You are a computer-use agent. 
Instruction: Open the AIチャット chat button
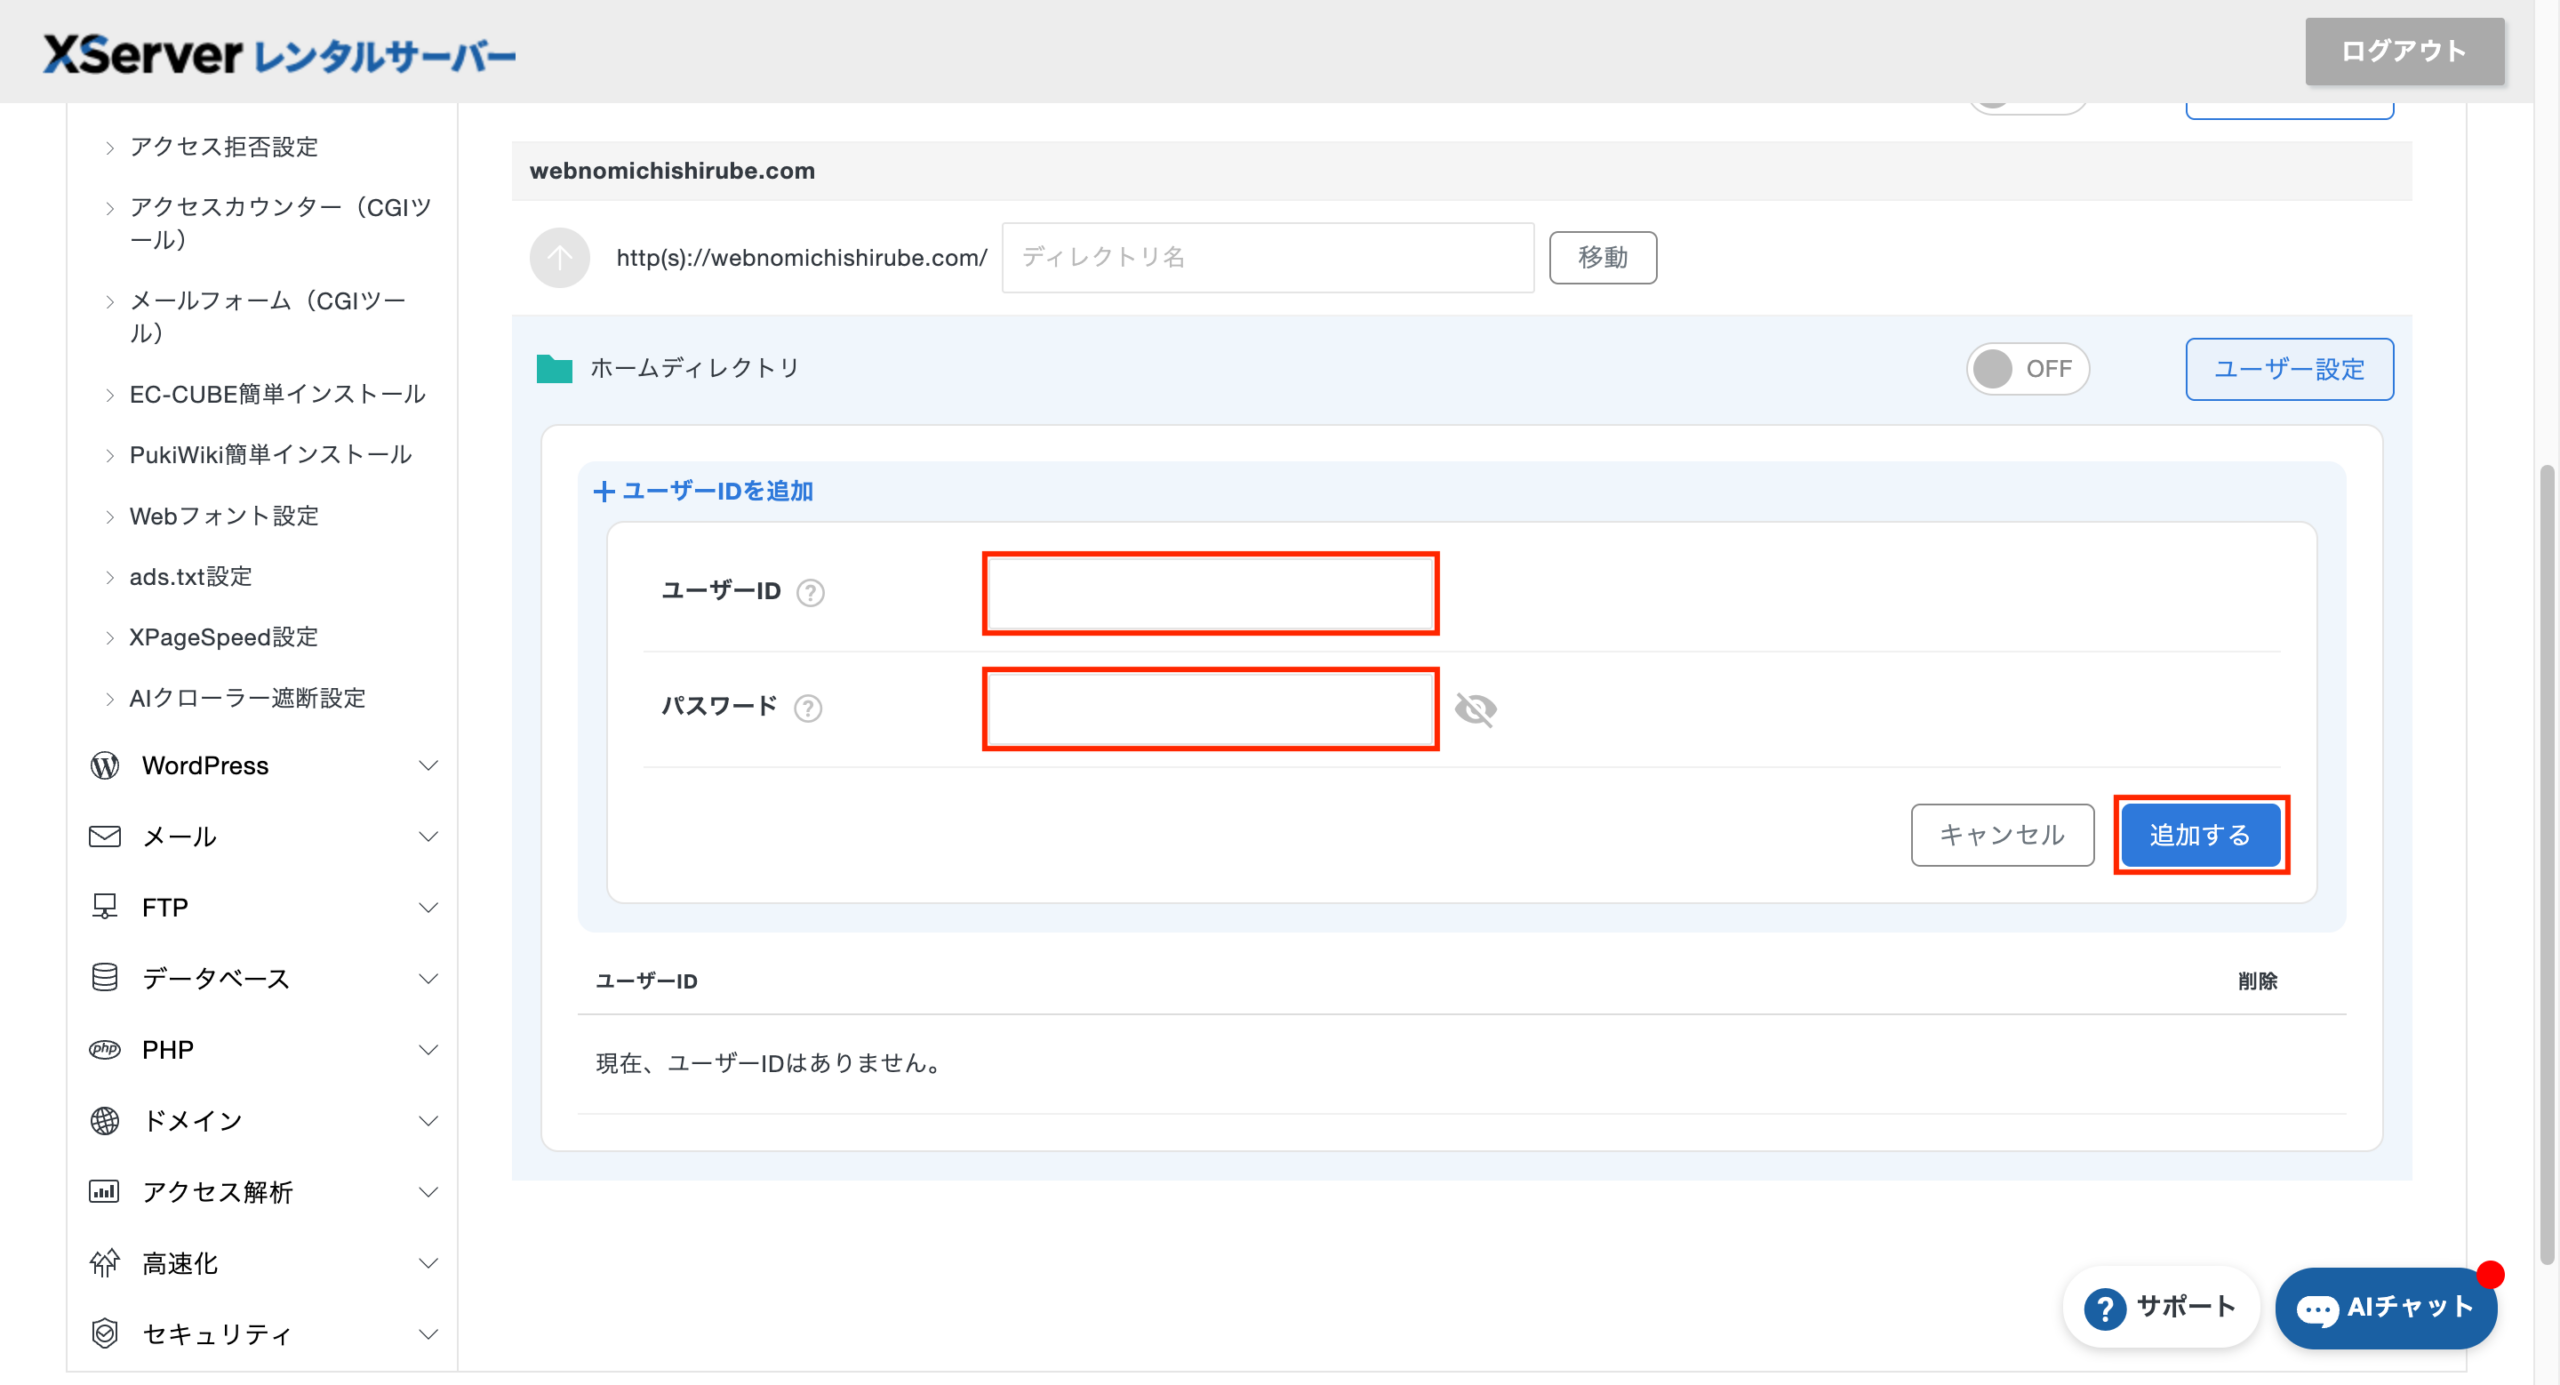coord(2385,1308)
